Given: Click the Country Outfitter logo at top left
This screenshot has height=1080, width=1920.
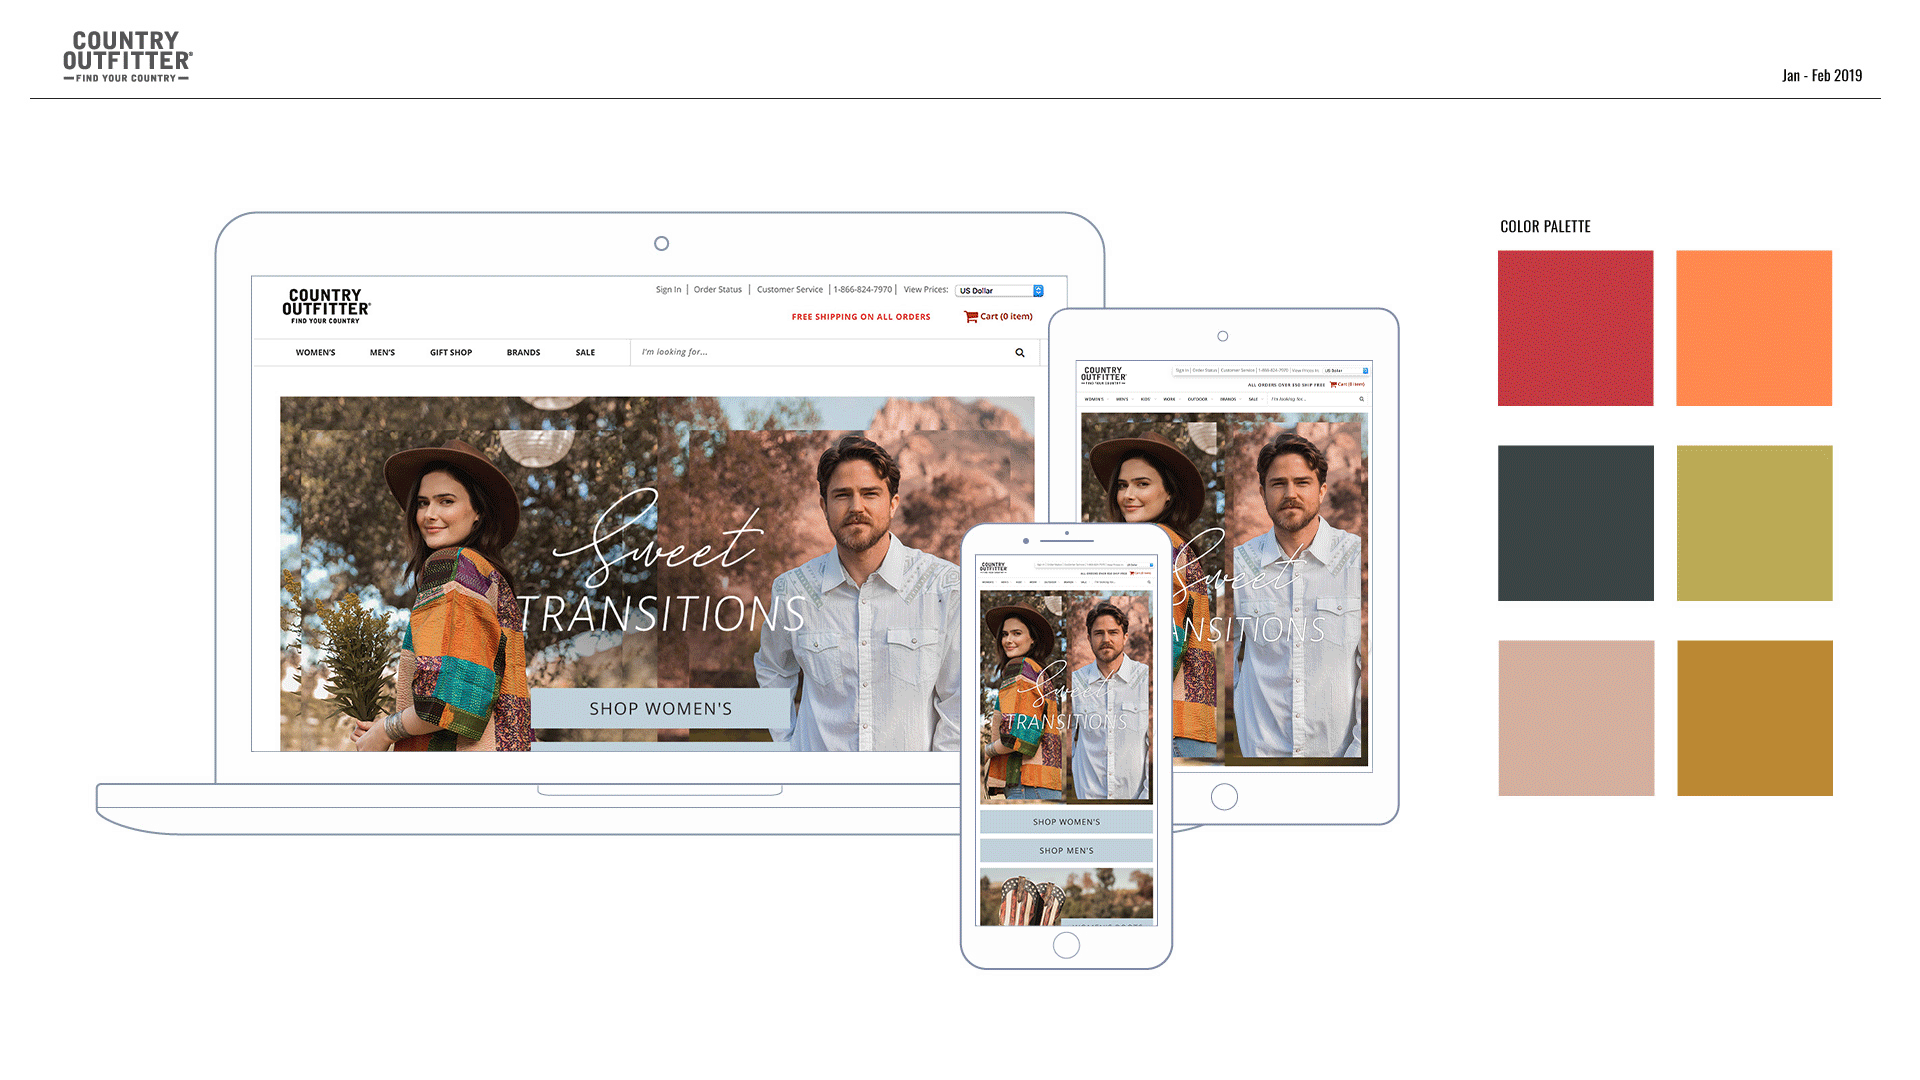Looking at the screenshot, I should pyautogui.click(x=127, y=56).
